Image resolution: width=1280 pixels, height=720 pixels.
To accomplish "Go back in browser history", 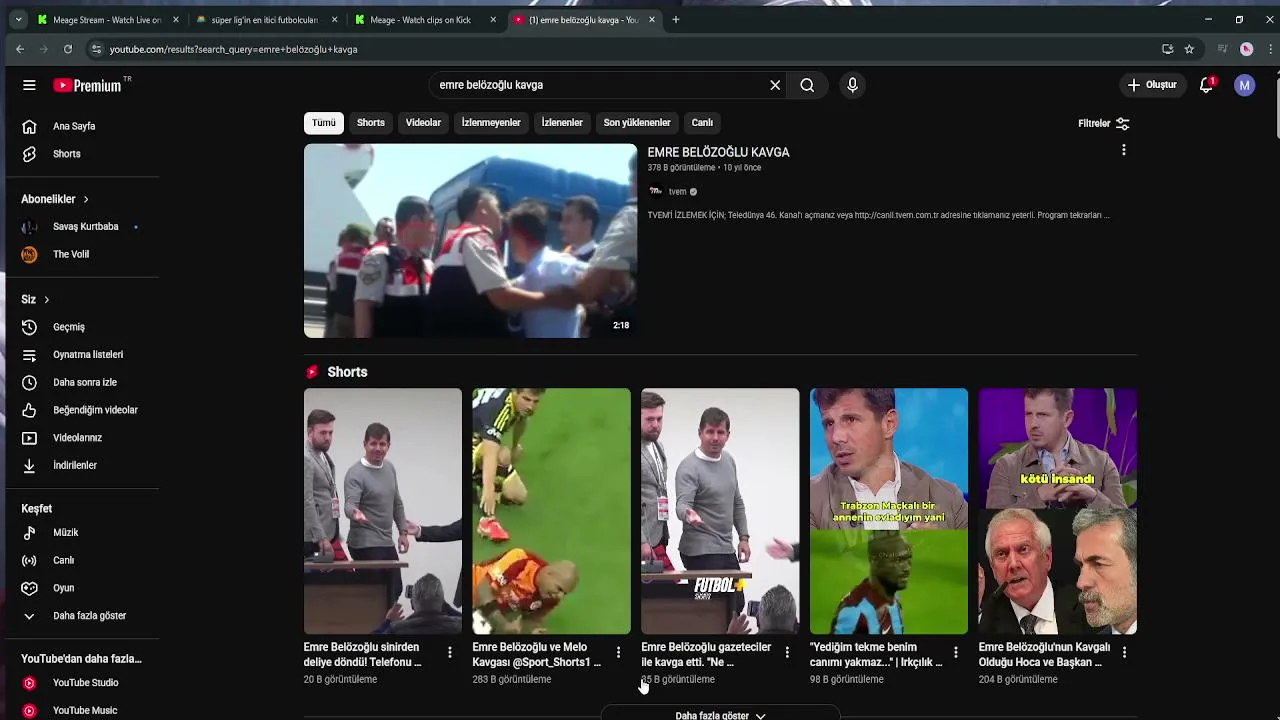I will pos(20,49).
